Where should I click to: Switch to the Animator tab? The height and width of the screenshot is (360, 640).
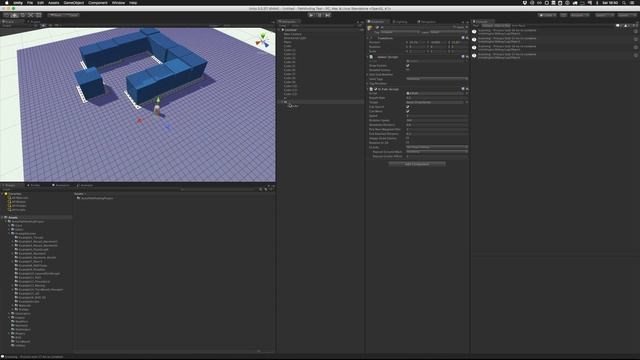[x=85, y=185]
